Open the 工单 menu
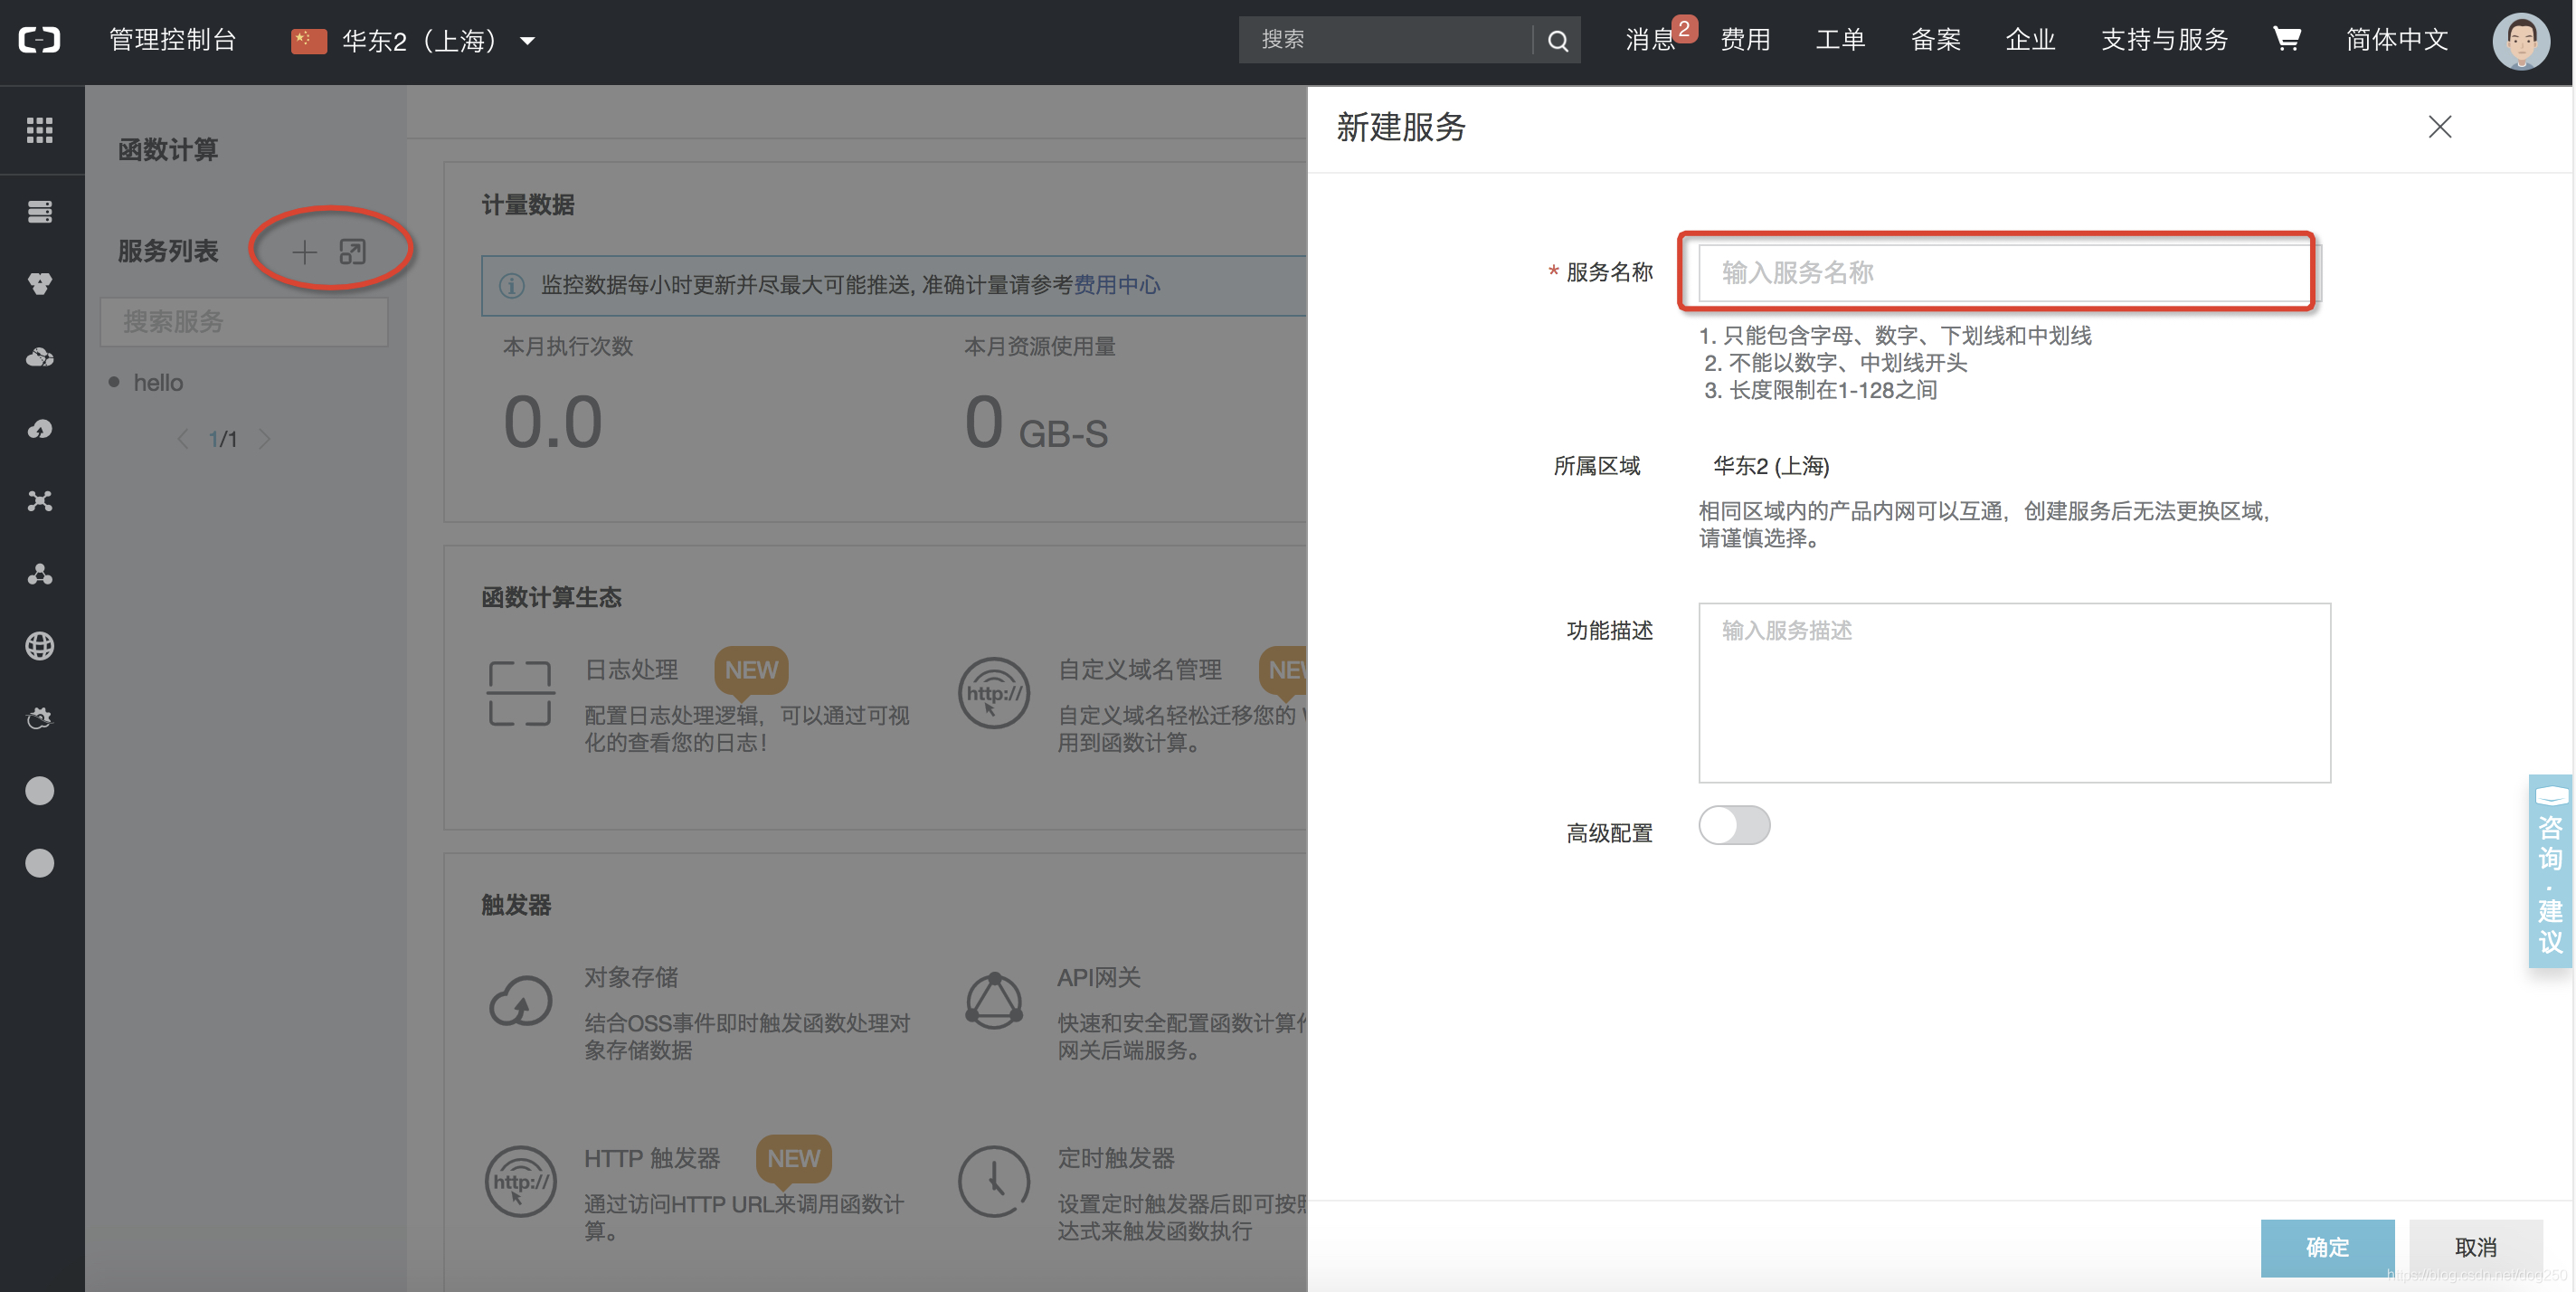The height and width of the screenshot is (1292, 2576). click(1840, 40)
